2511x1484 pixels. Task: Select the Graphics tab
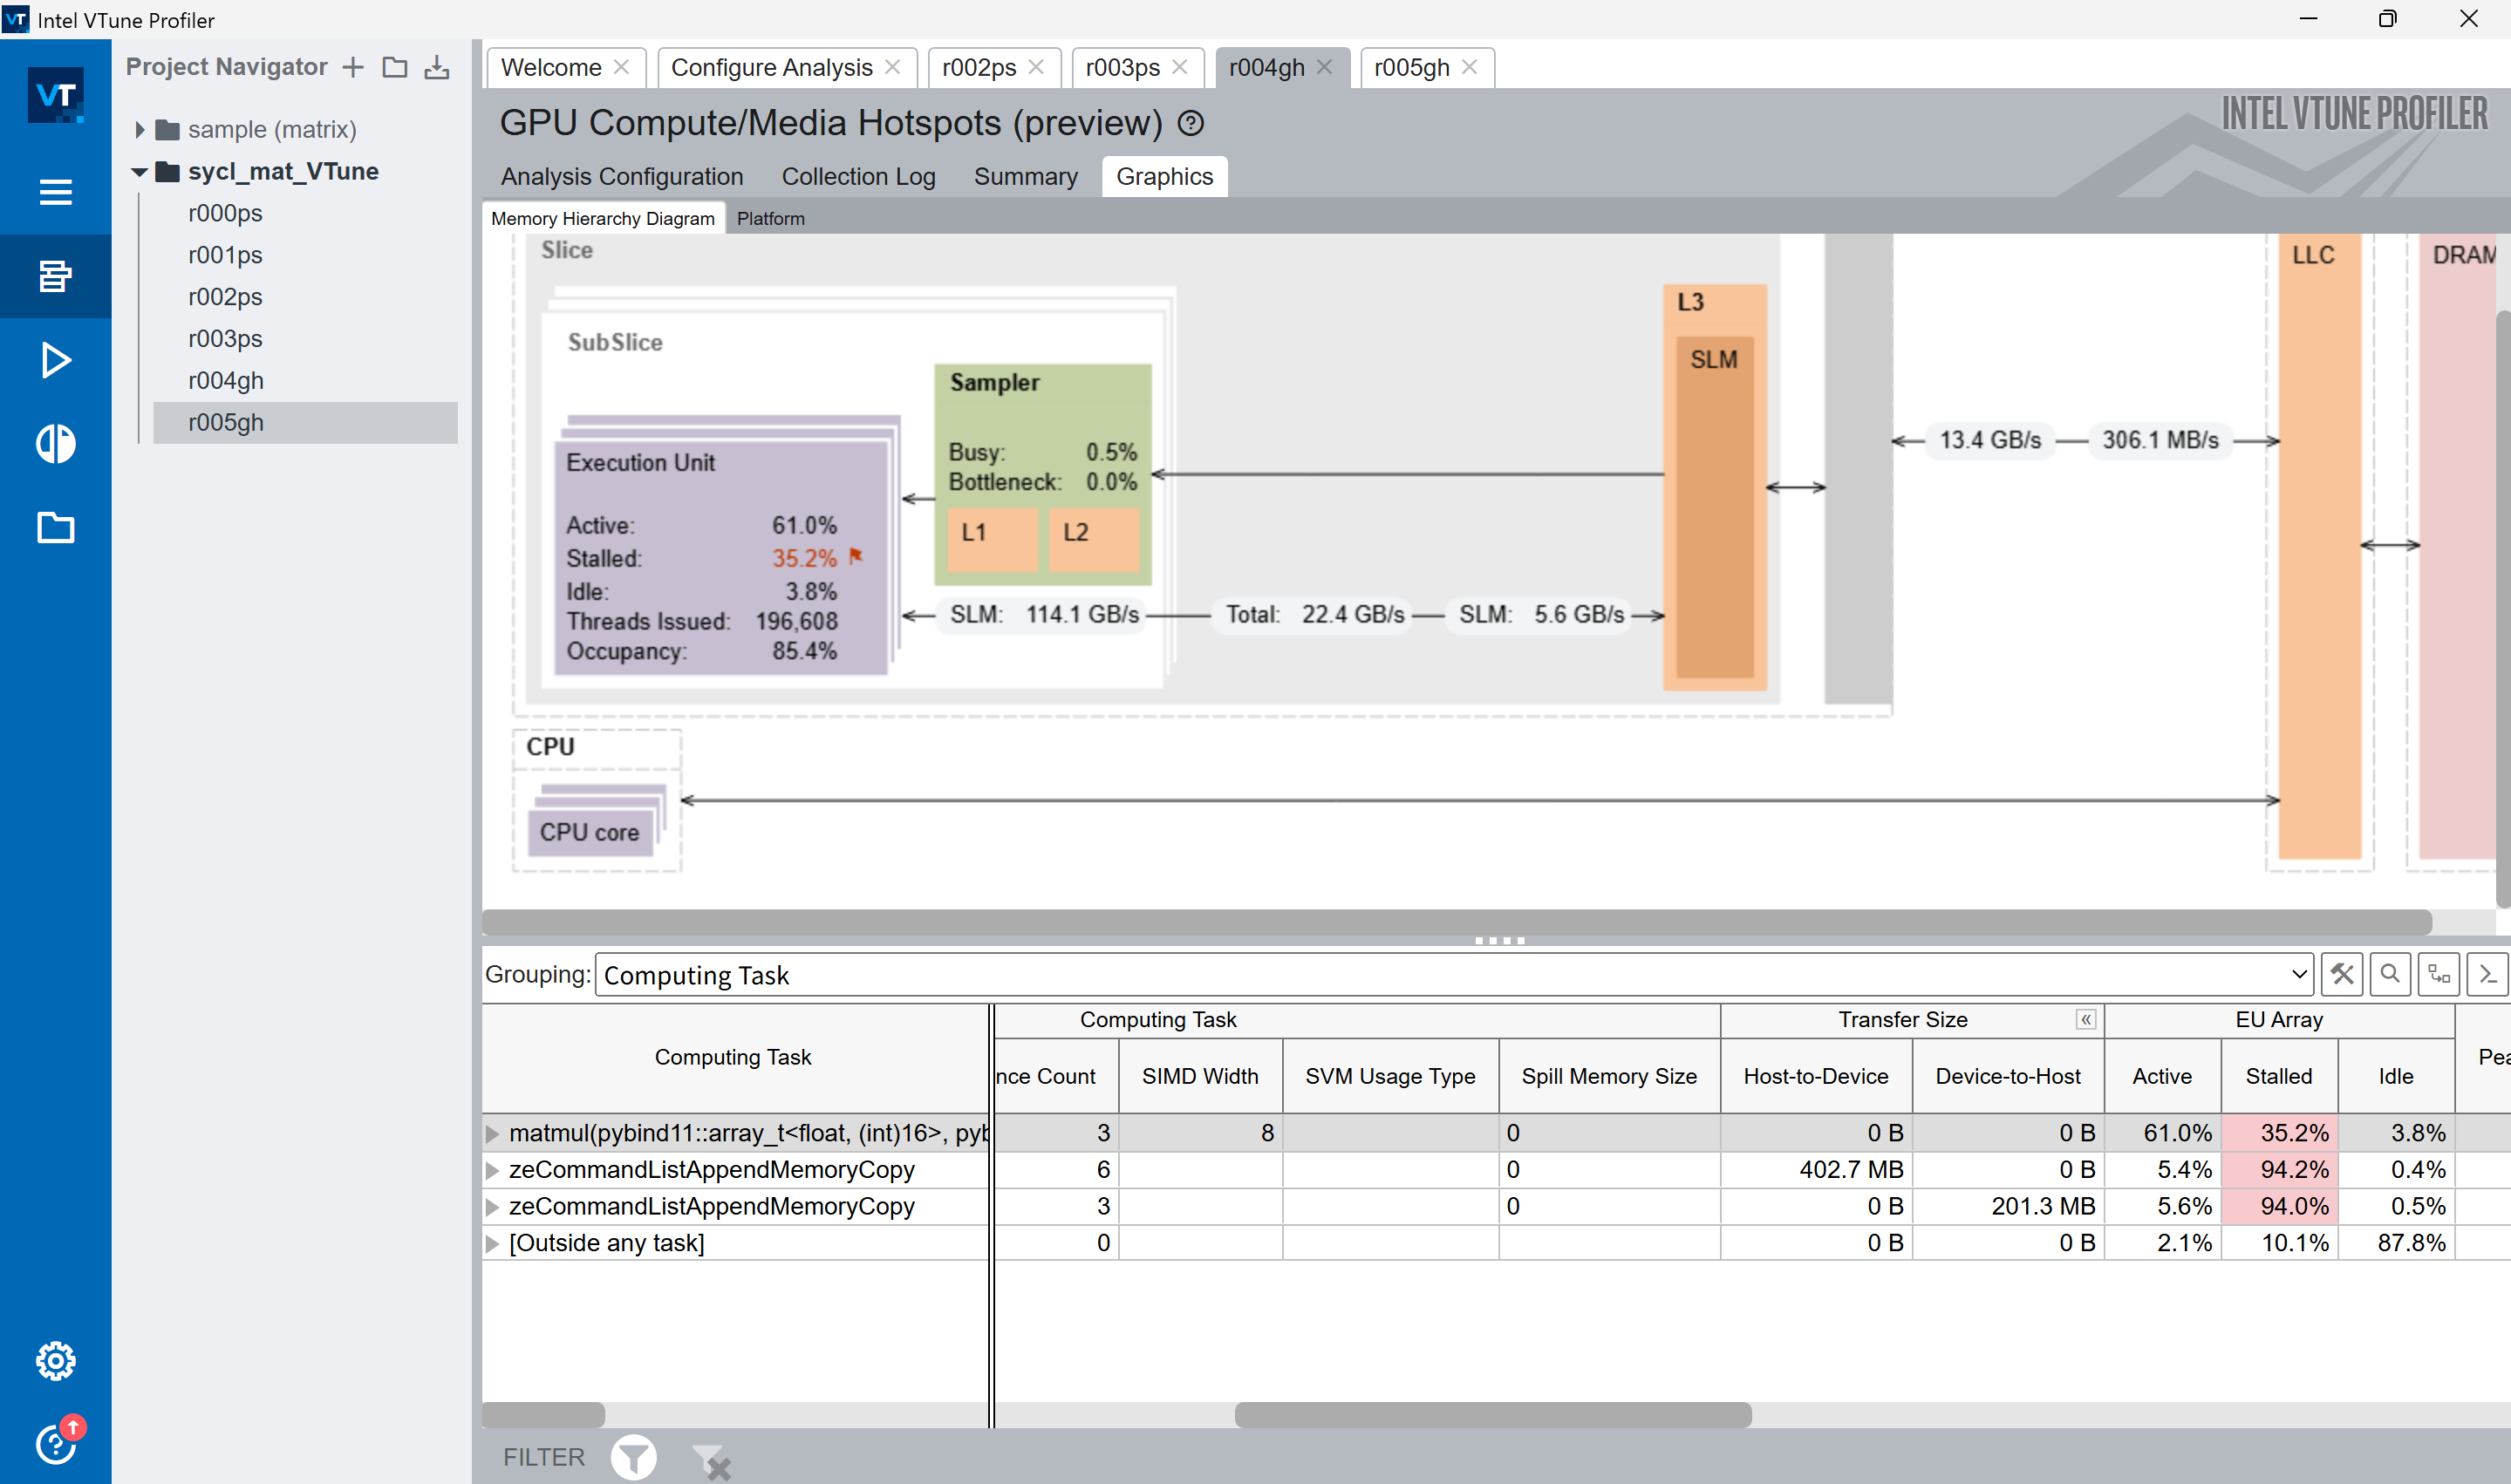[1164, 177]
